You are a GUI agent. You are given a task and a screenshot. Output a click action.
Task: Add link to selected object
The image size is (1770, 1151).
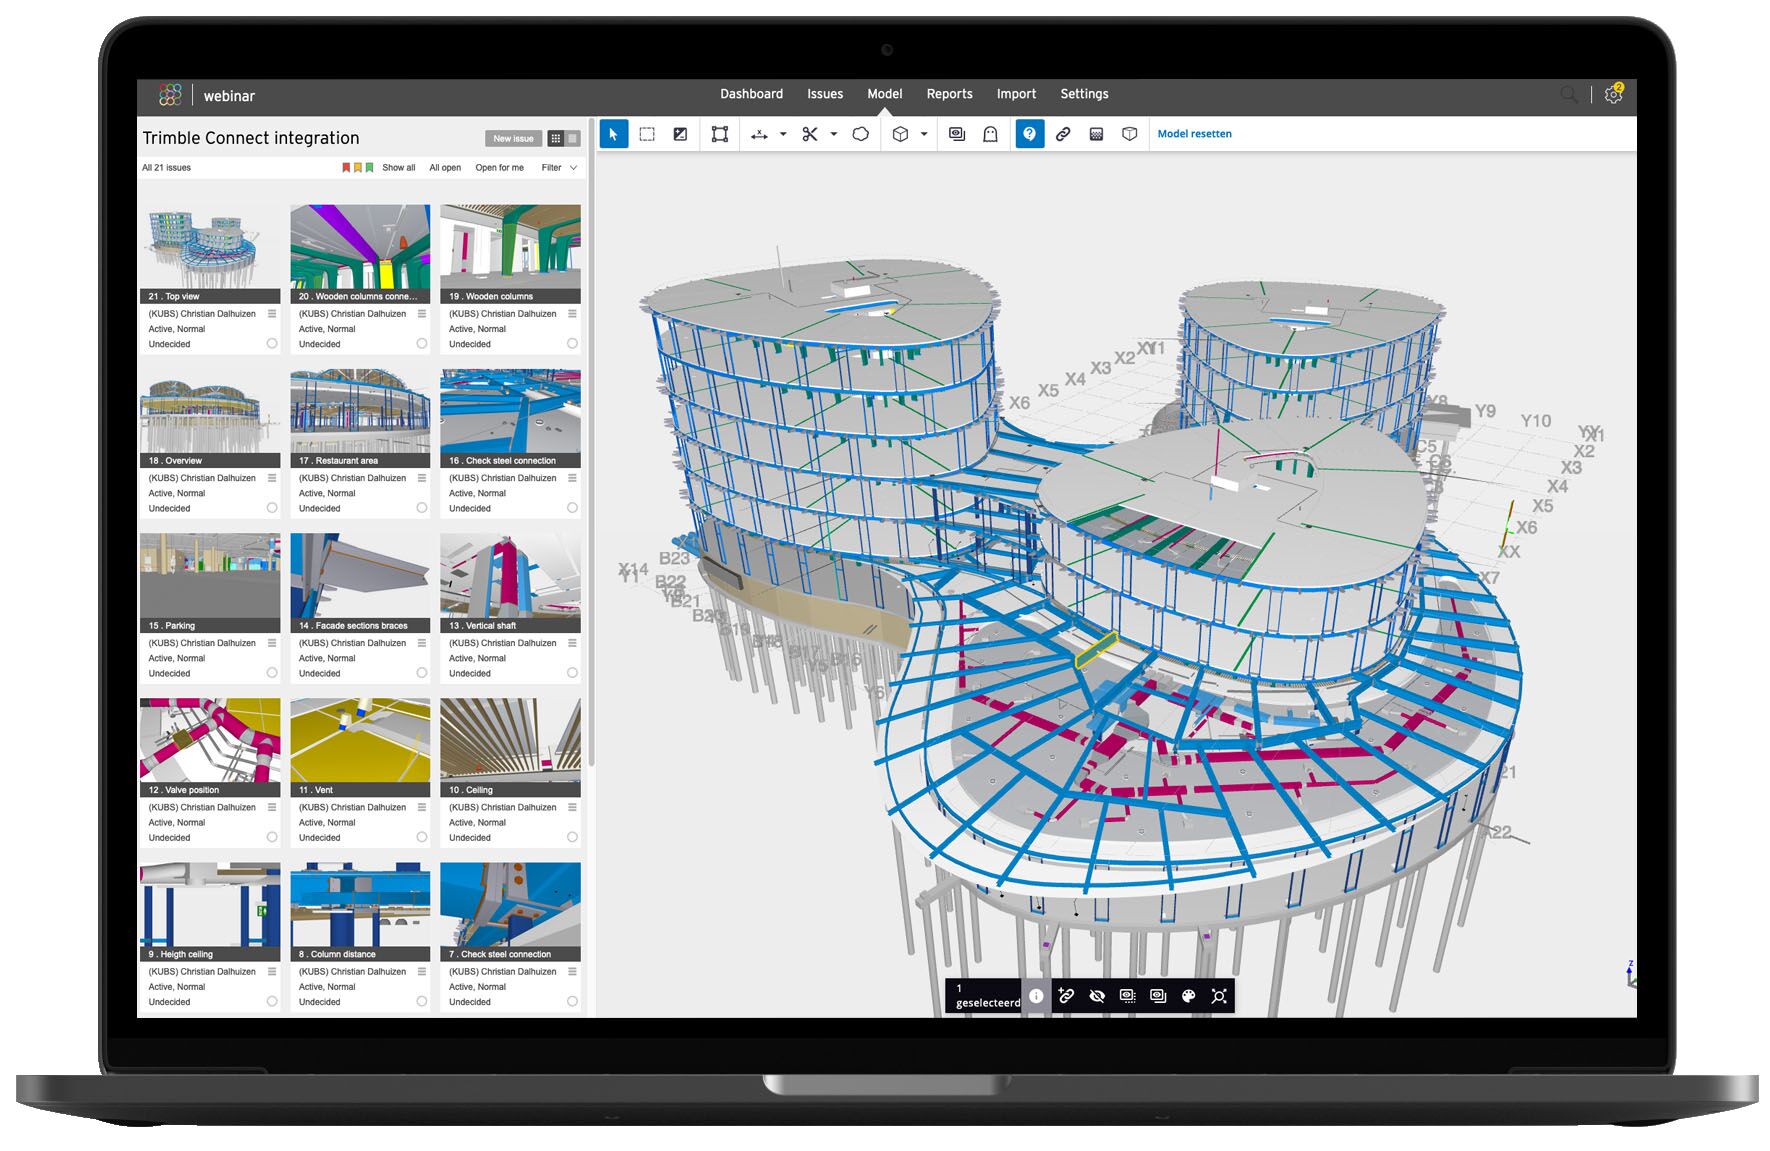pos(1066,996)
